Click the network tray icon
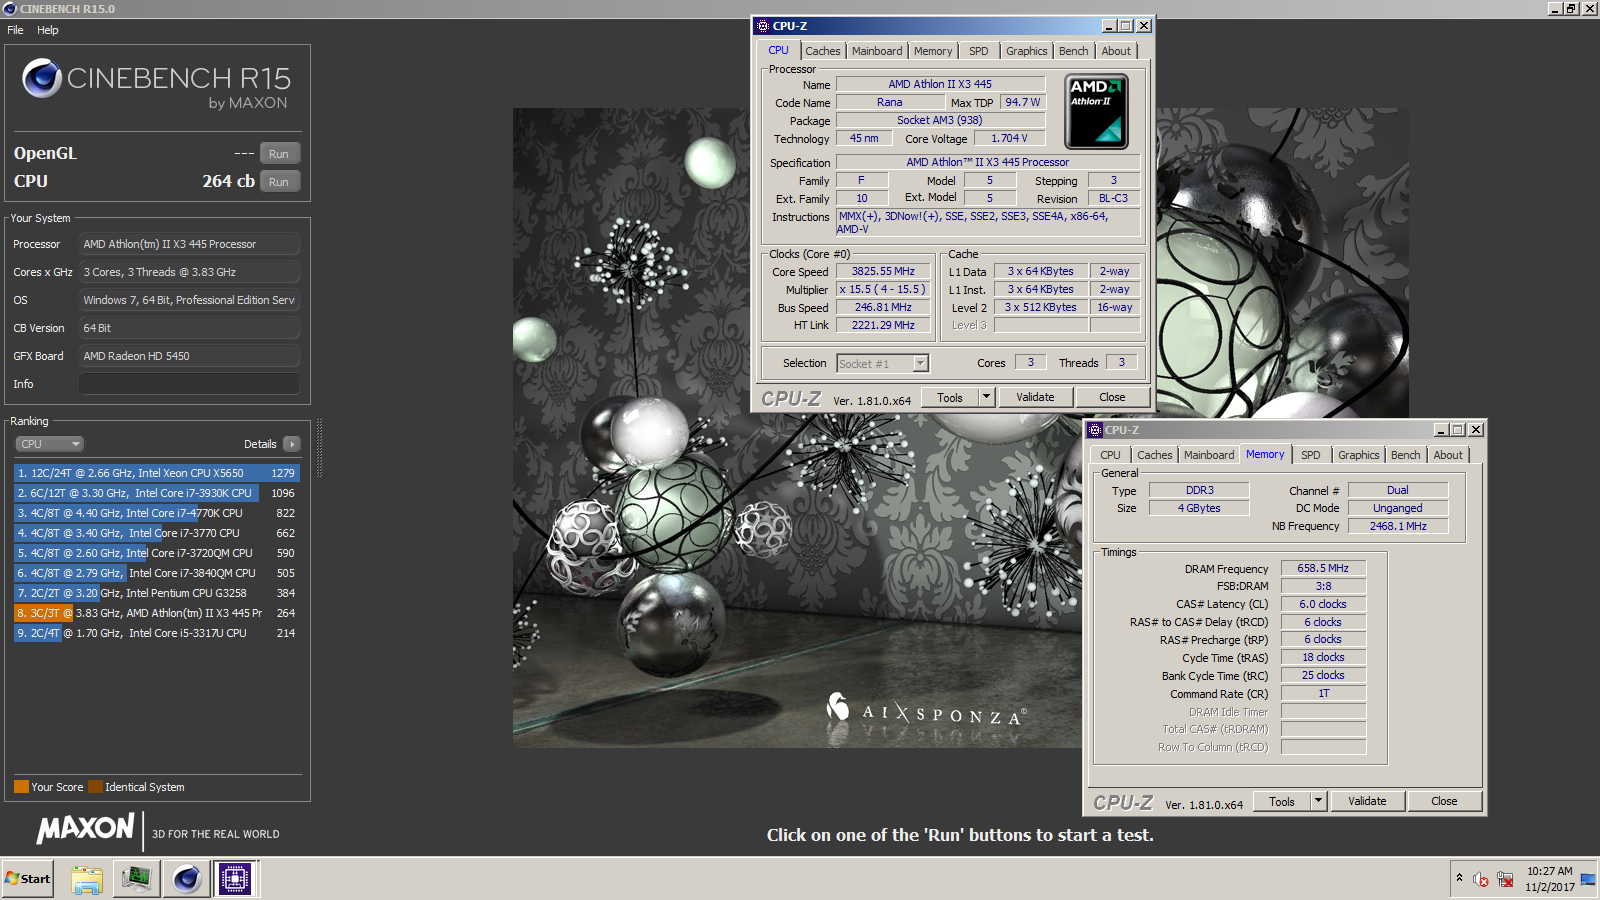This screenshot has height=900, width=1600. (1505, 880)
